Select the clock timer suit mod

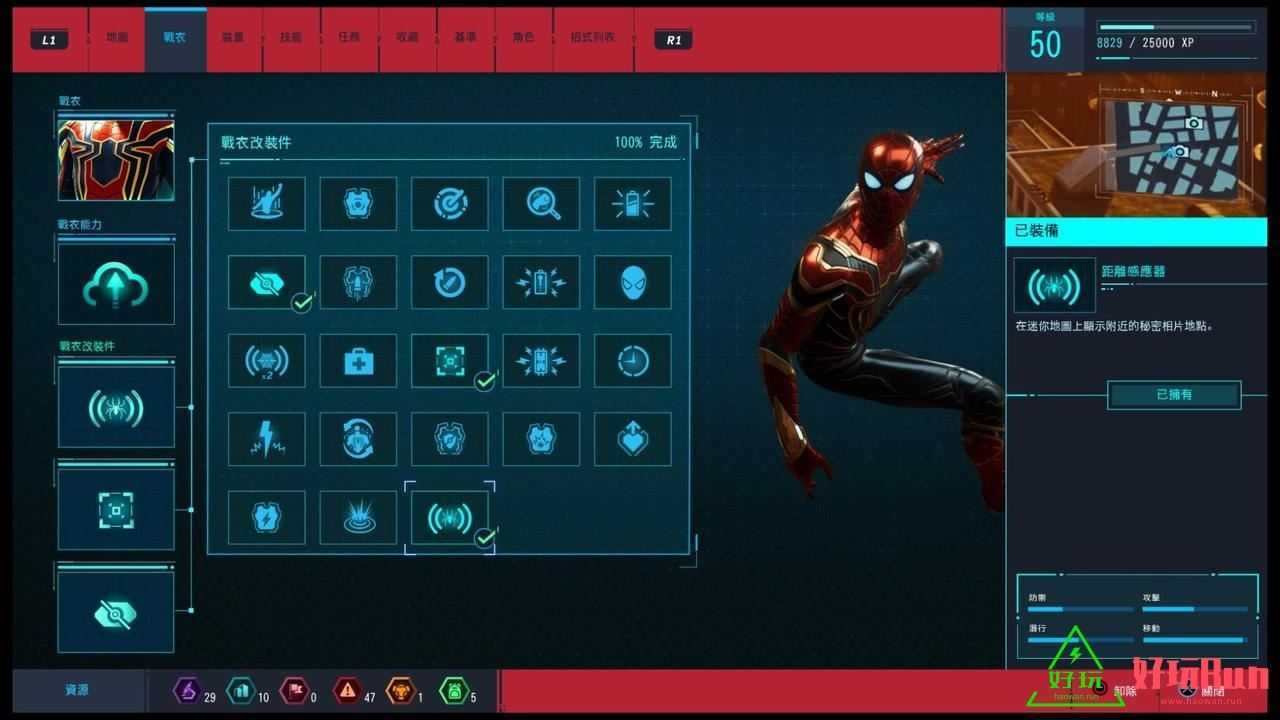[x=632, y=361]
